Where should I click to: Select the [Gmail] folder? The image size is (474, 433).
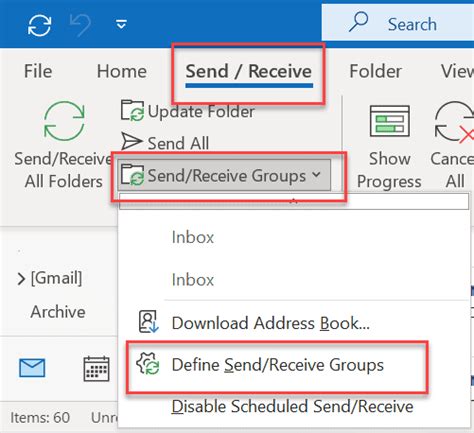tap(56, 278)
